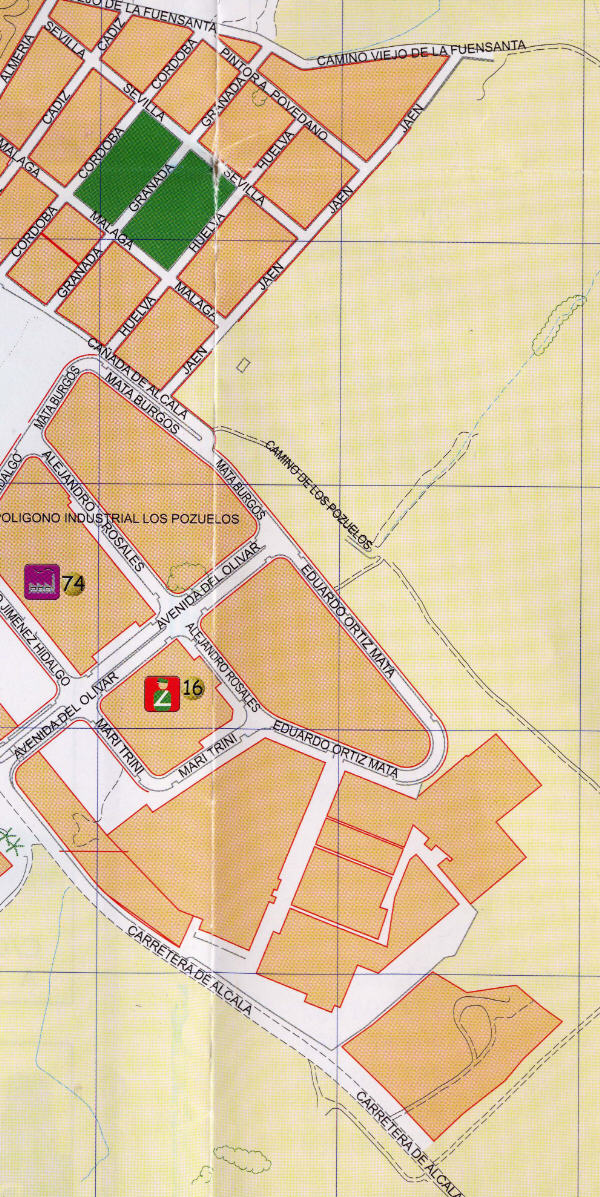Click the small rectangular building outline near Jaen street
Image resolution: width=600 pixels, height=1197 pixels.
(244, 366)
